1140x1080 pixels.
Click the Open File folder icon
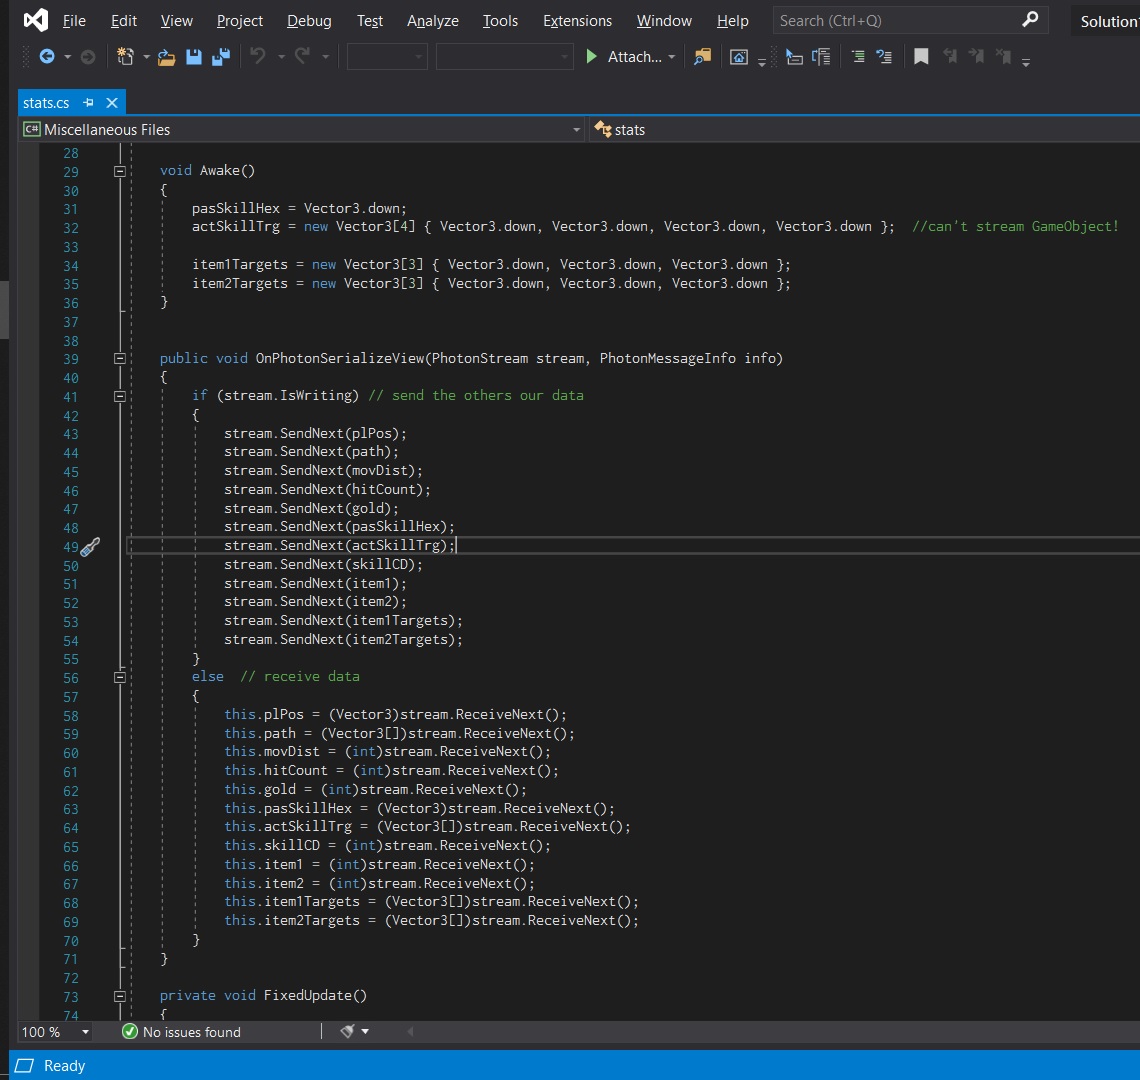pos(166,57)
